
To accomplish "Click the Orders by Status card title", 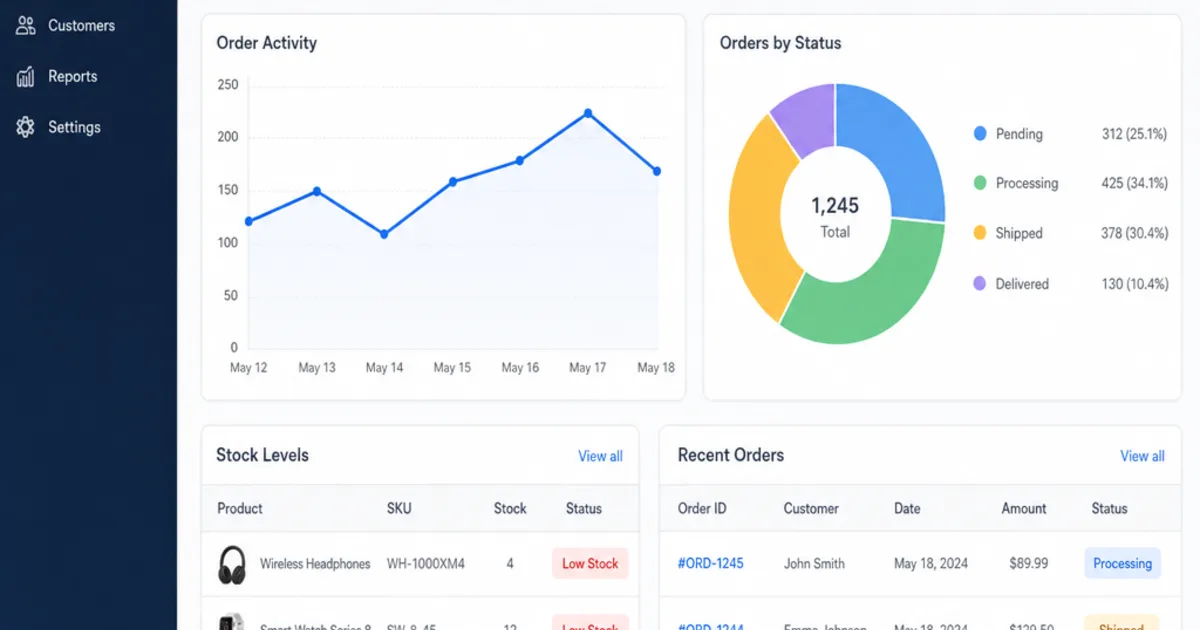I will 780,43.
